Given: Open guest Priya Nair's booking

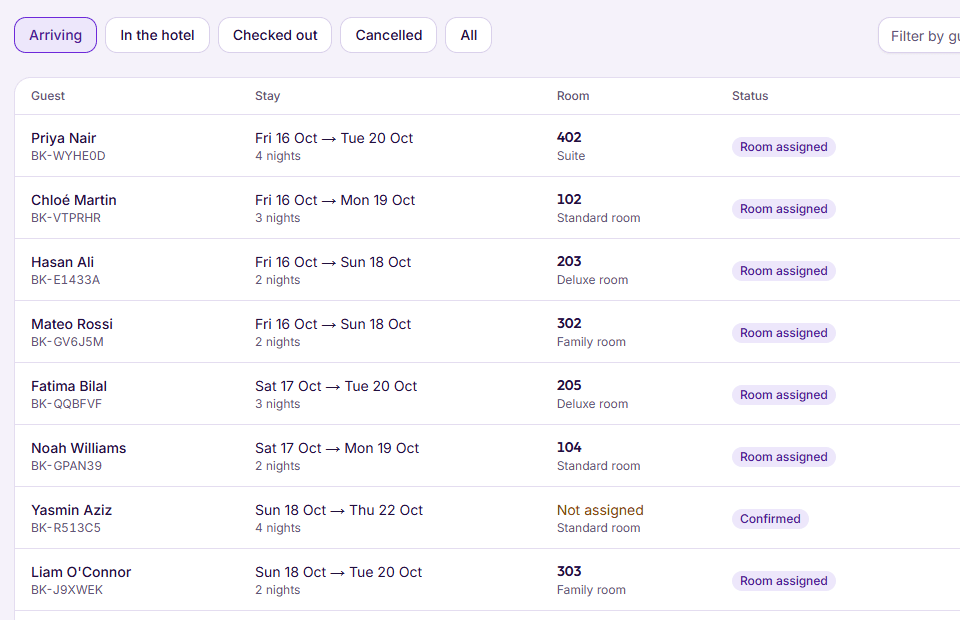Looking at the screenshot, I should 64,138.
